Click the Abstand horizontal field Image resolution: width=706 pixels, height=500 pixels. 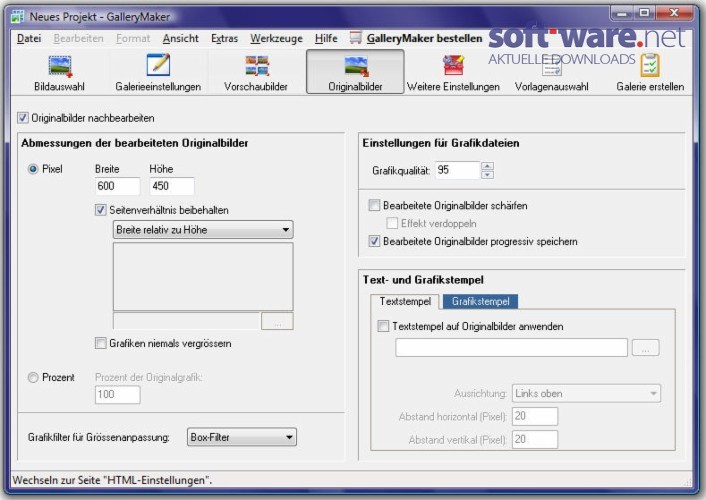point(535,416)
